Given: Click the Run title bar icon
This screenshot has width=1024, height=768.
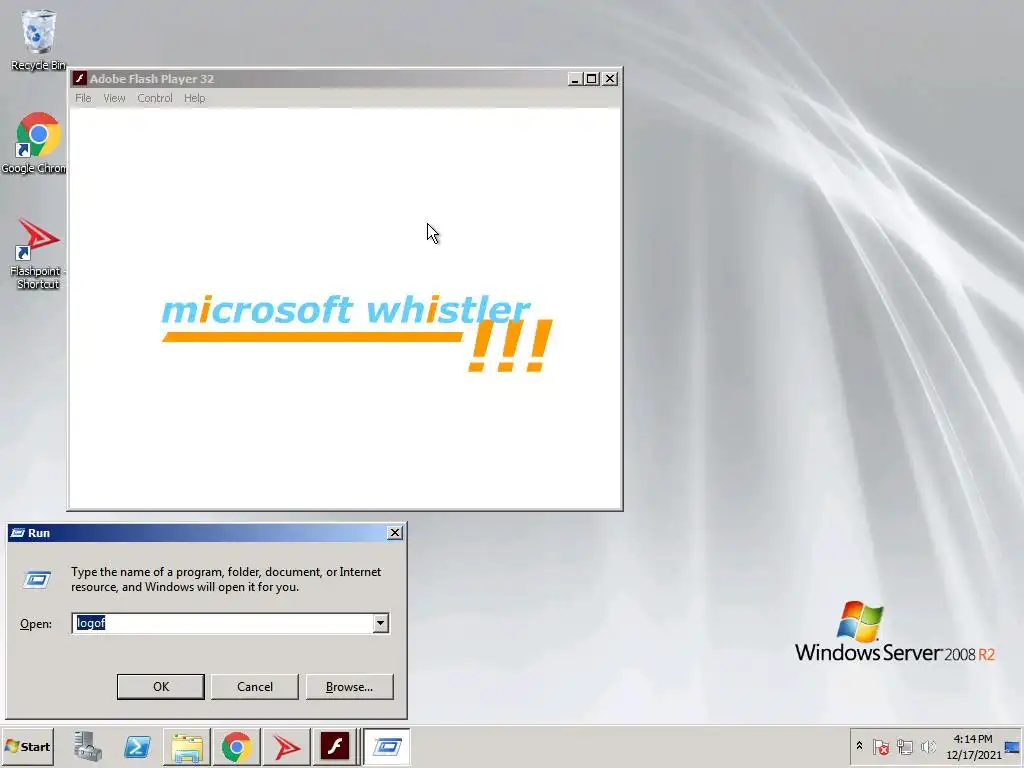Looking at the screenshot, I should coord(18,533).
